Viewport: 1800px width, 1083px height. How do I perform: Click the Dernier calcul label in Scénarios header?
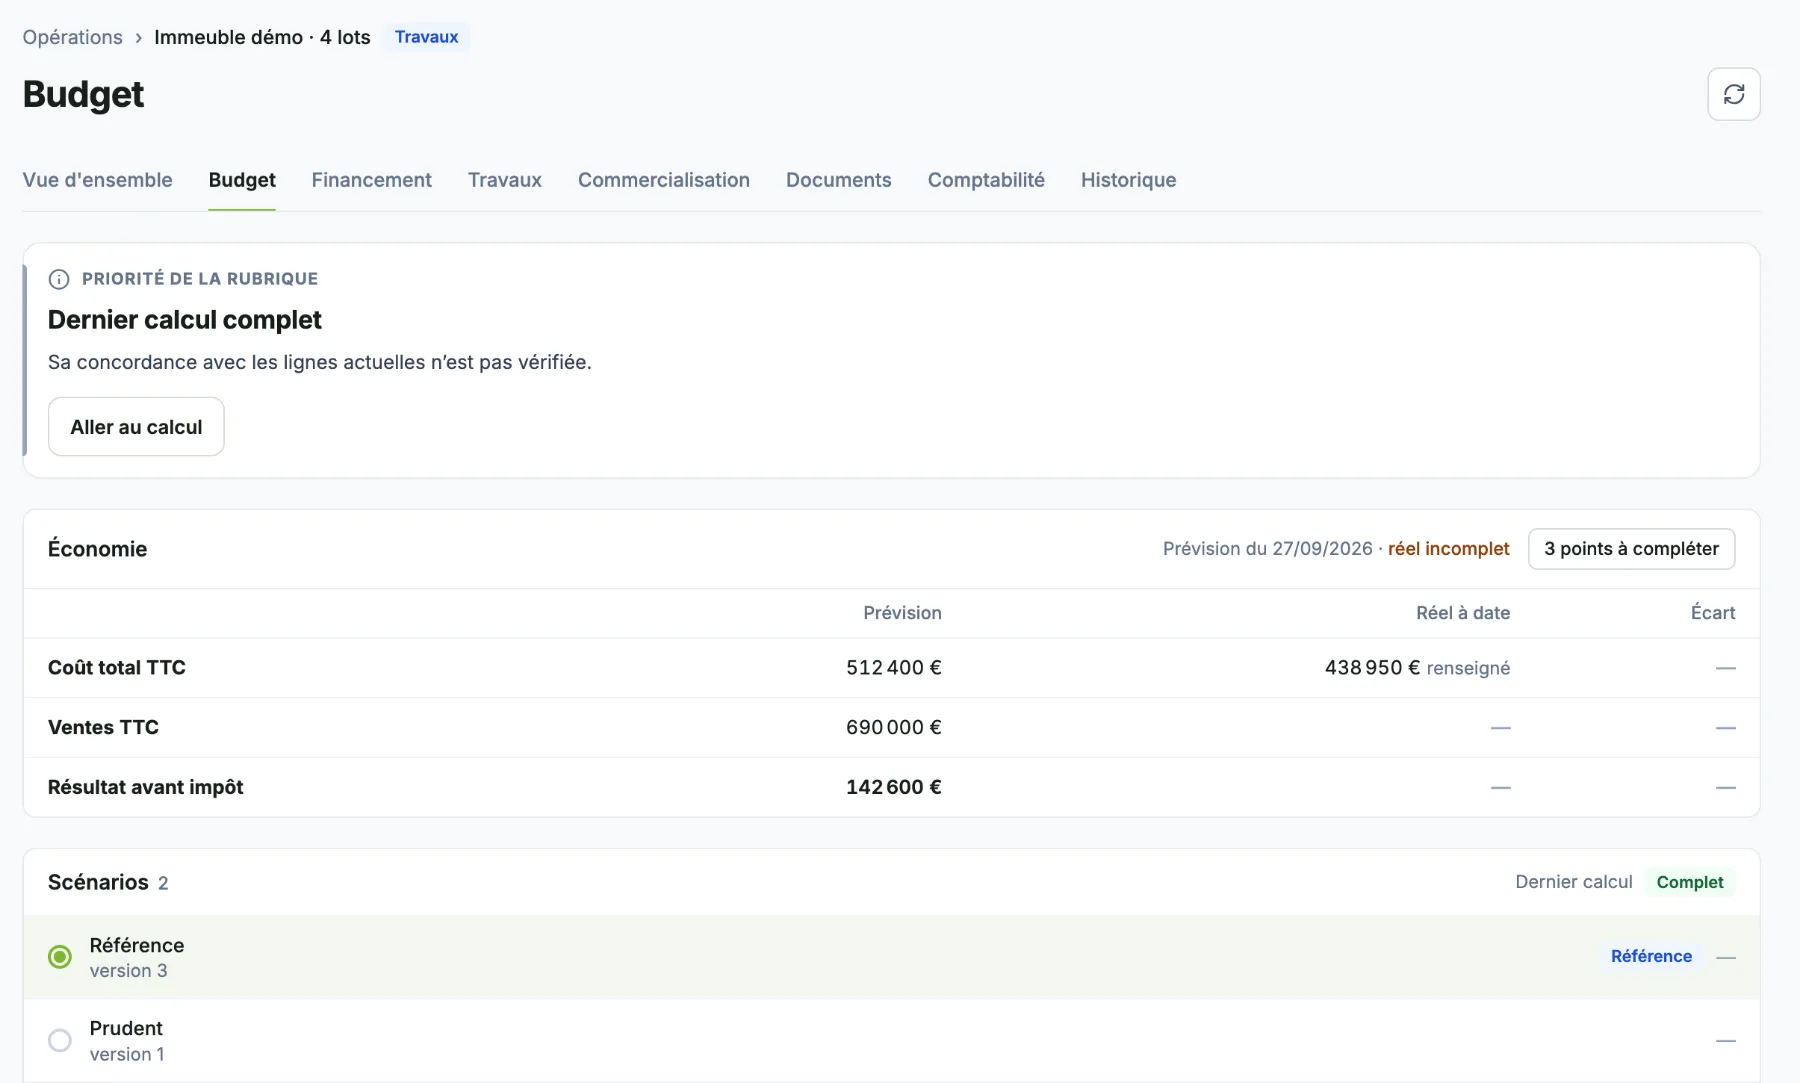point(1573,882)
